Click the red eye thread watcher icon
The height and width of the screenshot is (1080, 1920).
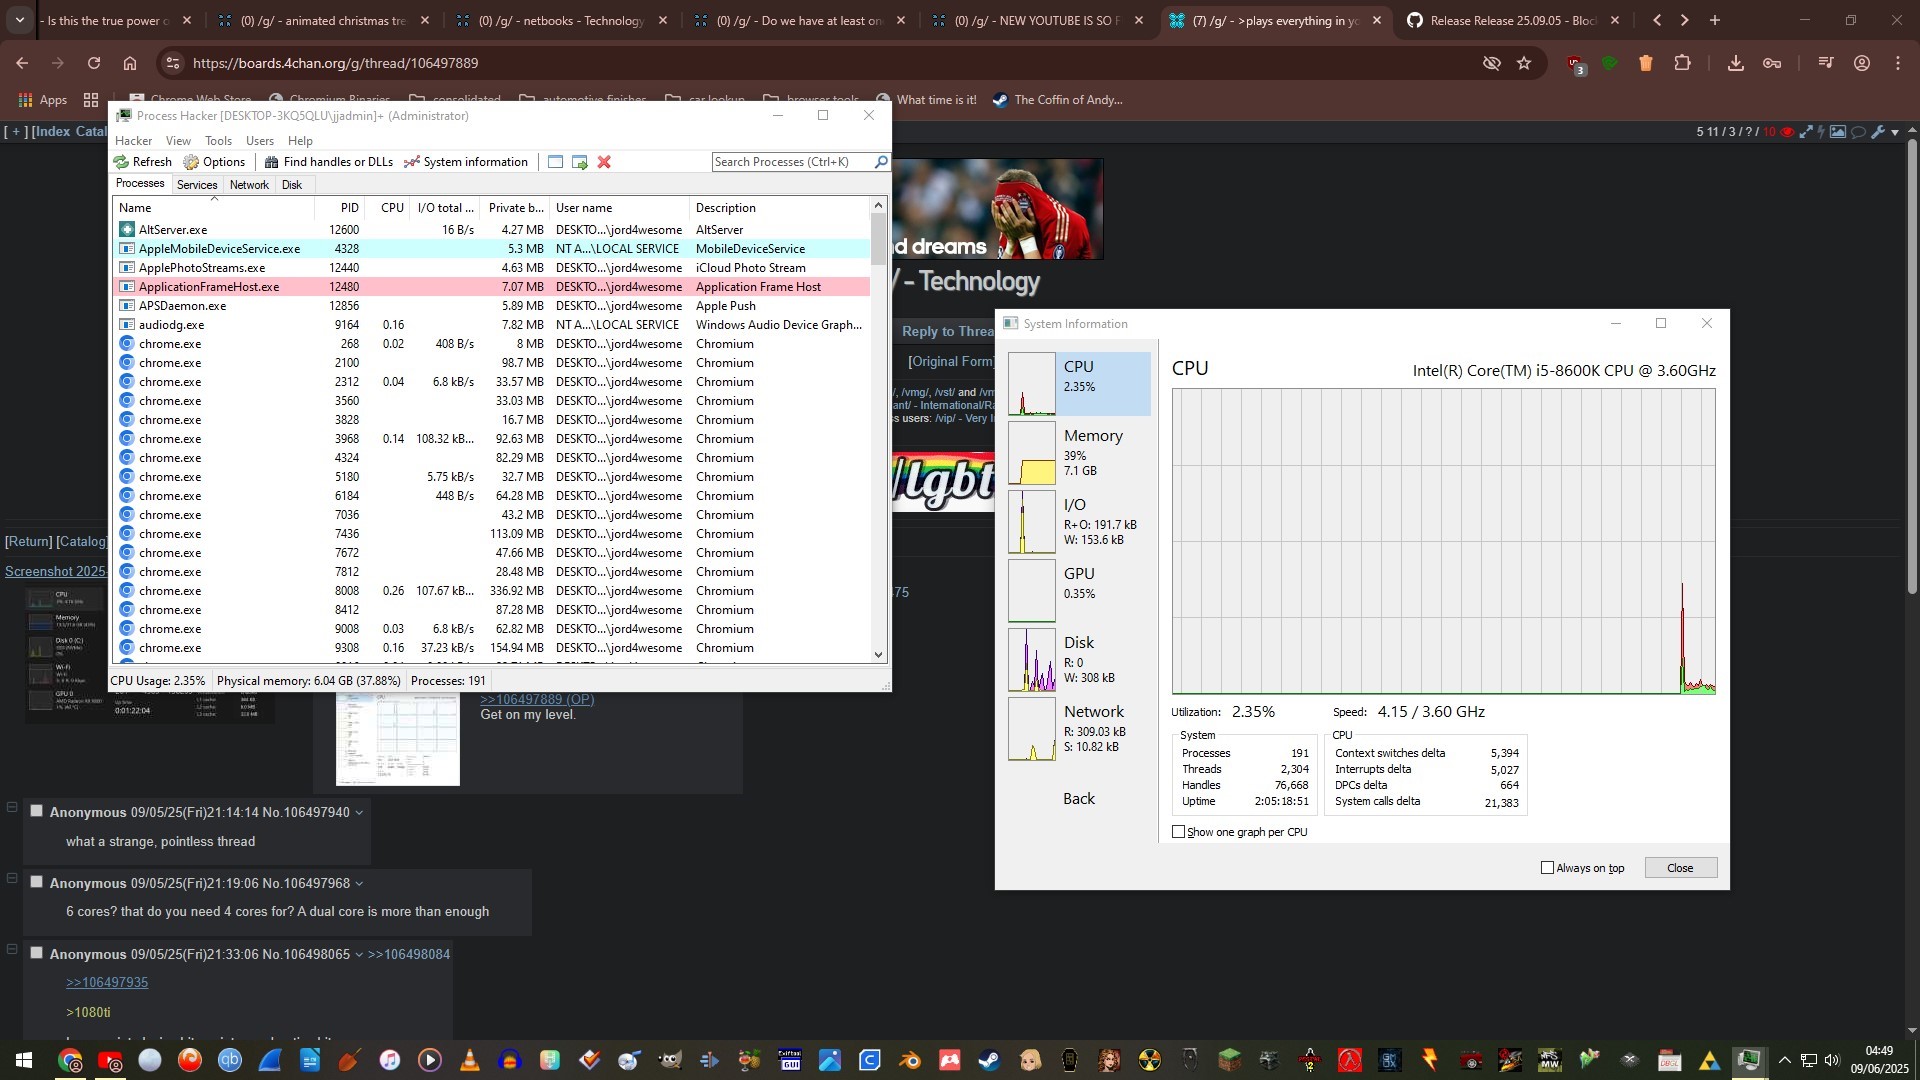pos(1787,132)
